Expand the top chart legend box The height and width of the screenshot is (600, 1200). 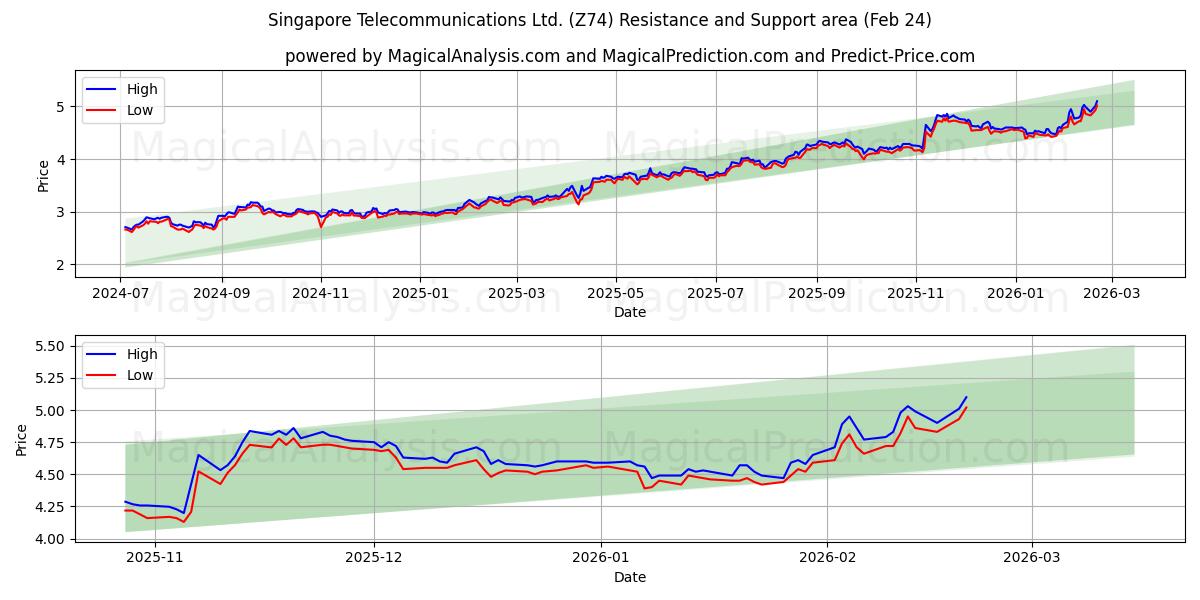[x=125, y=99]
